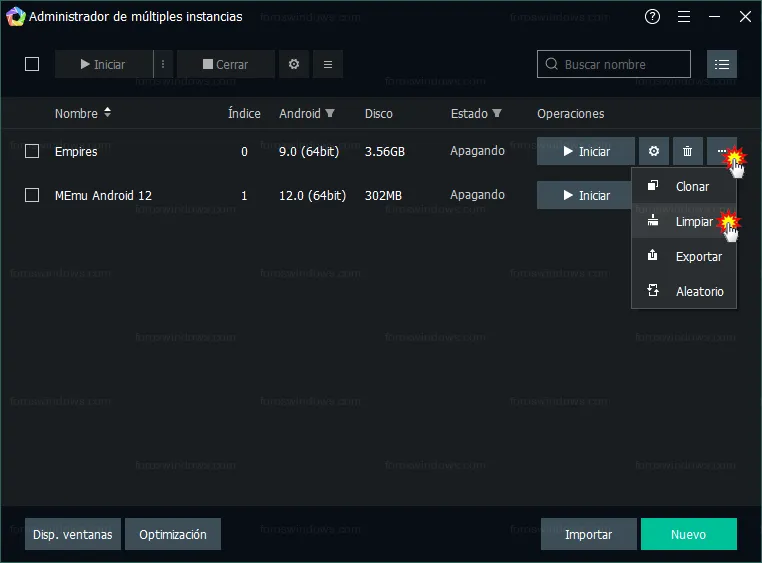The height and width of the screenshot is (563, 762).
Task: Choose Clonar from the context menu
Action: click(x=691, y=187)
